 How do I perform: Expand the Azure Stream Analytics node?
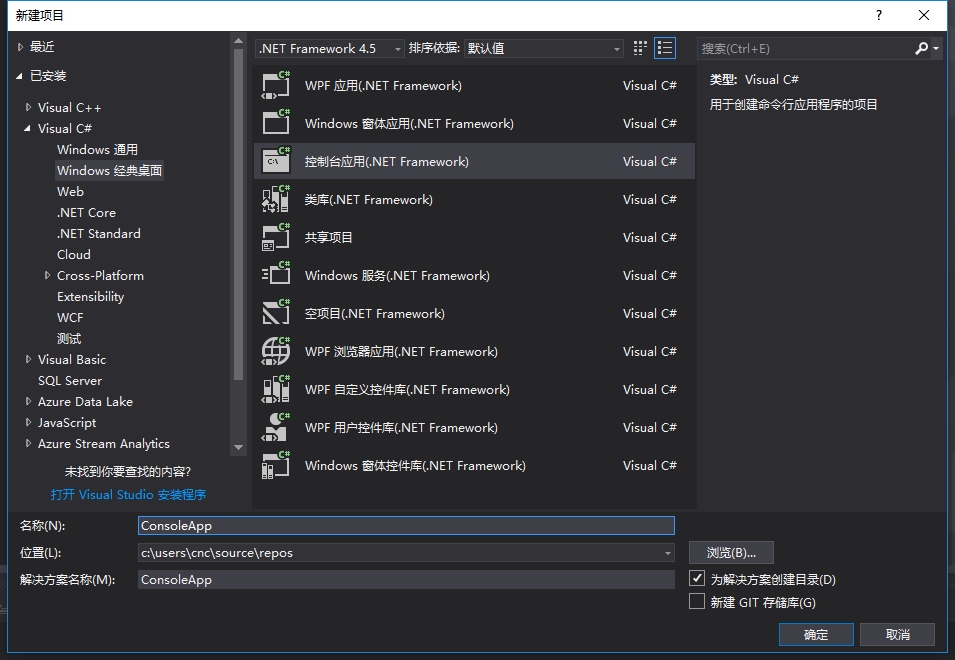[x=28, y=443]
